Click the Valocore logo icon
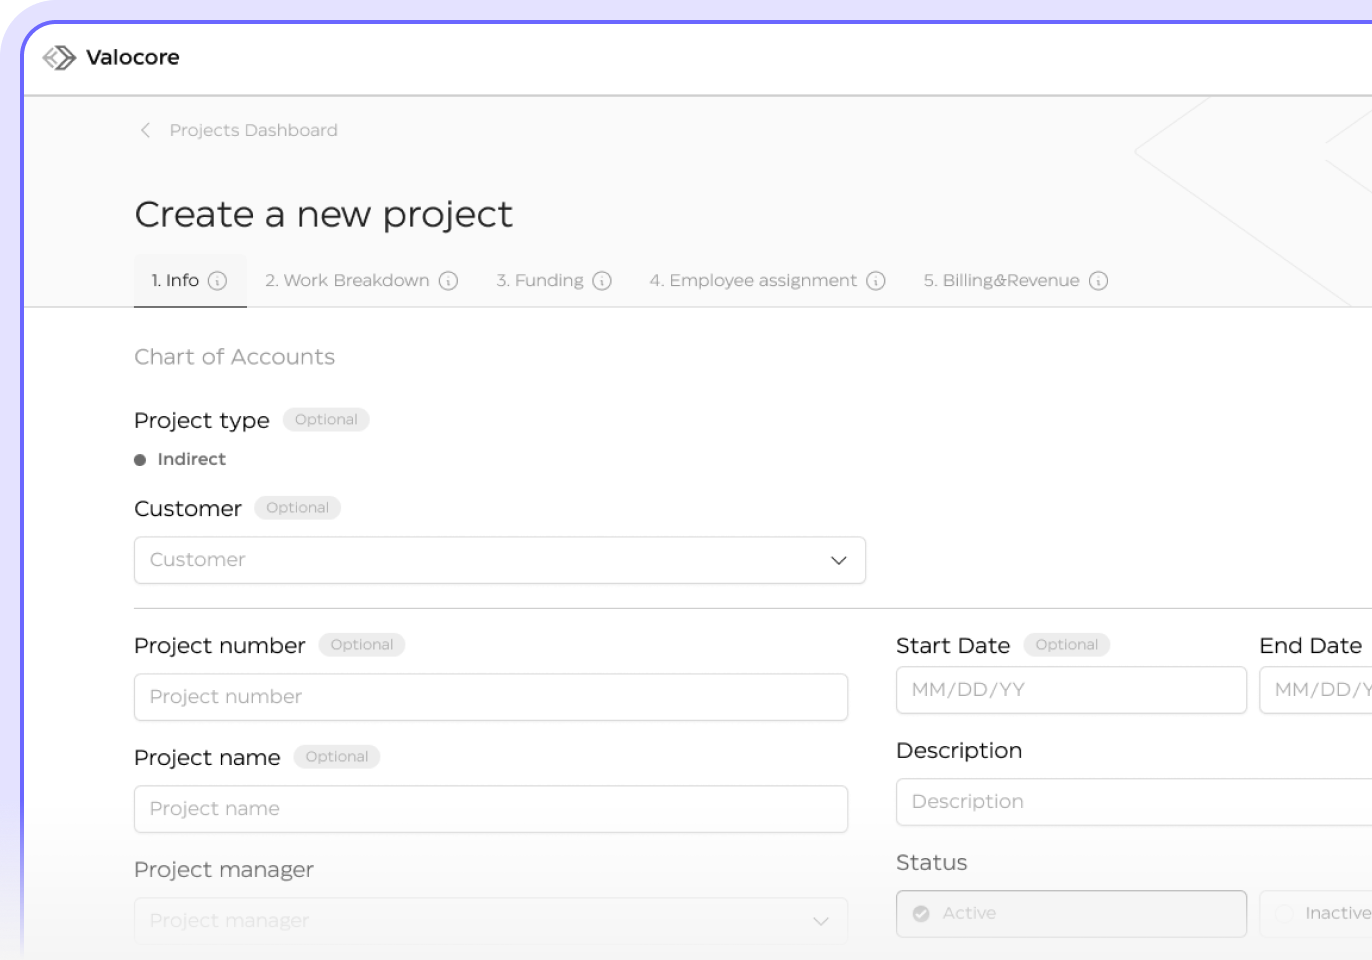1372x960 pixels. [59, 58]
